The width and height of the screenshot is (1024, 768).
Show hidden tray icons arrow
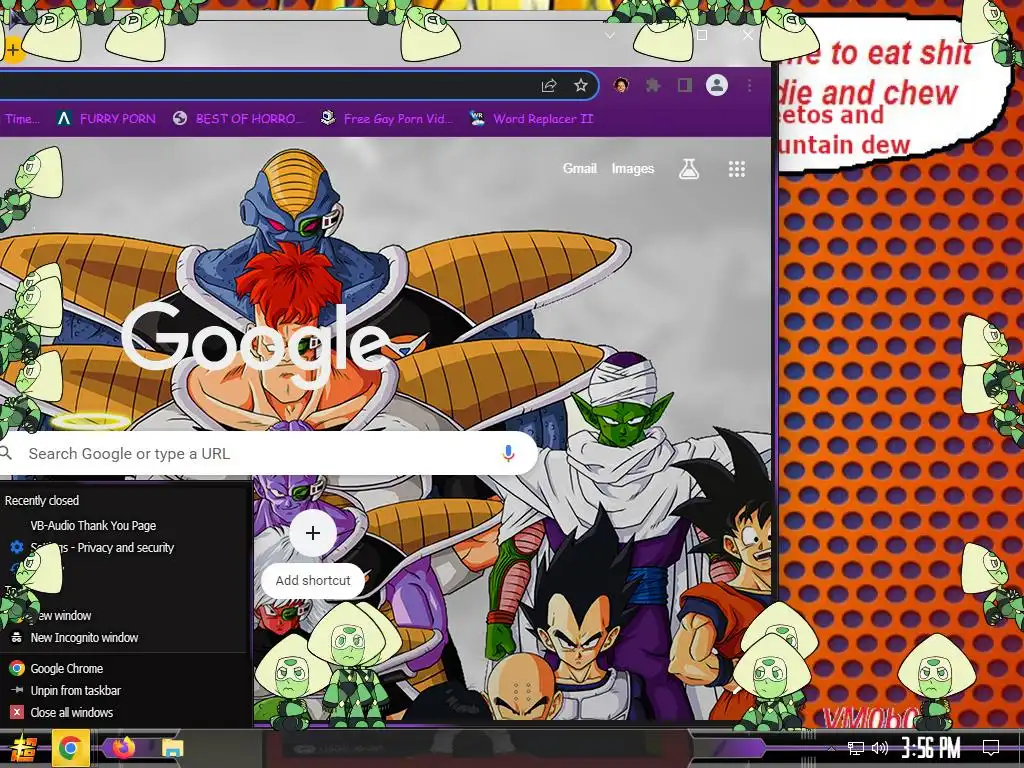(831, 748)
